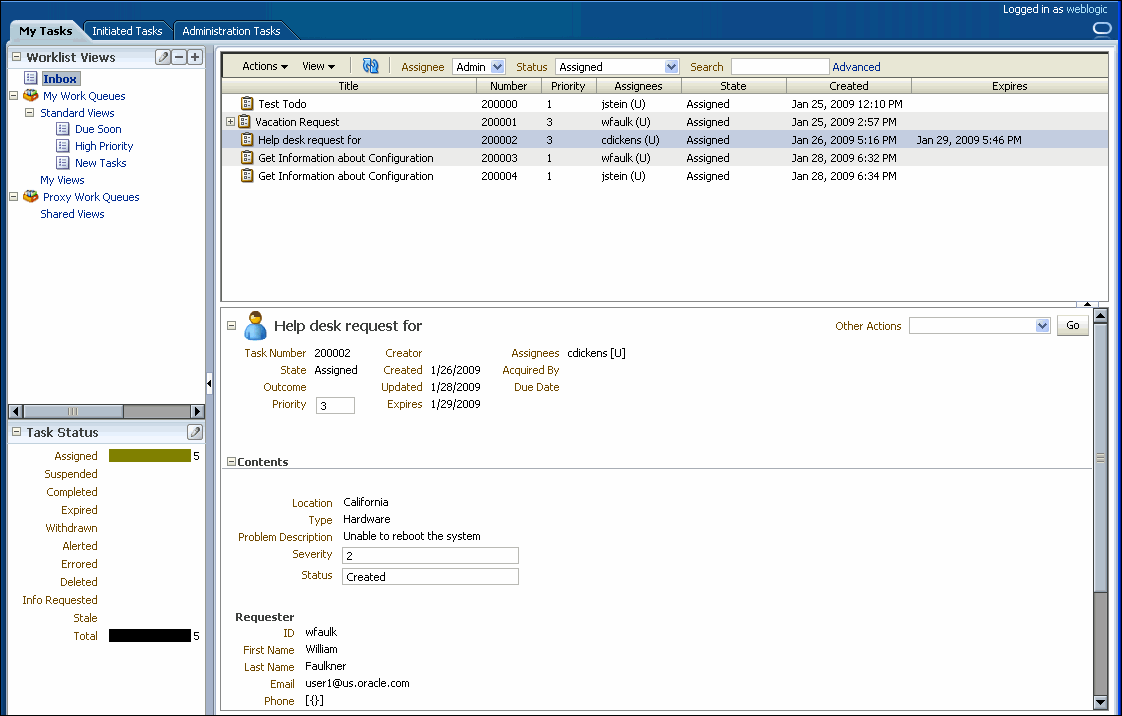Click the pencil icon to edit Worklist Views
The image size is (1122, 716).
point(161,57)
